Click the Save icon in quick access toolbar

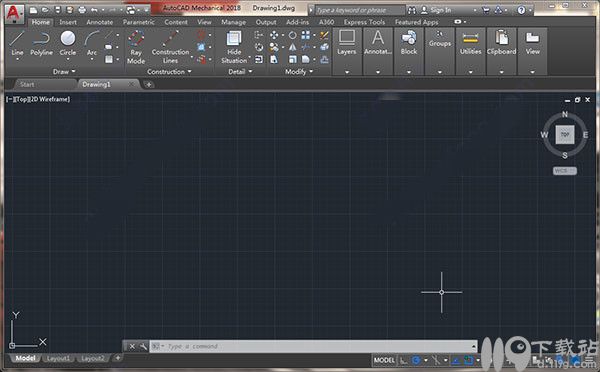[x=57, y=10]
